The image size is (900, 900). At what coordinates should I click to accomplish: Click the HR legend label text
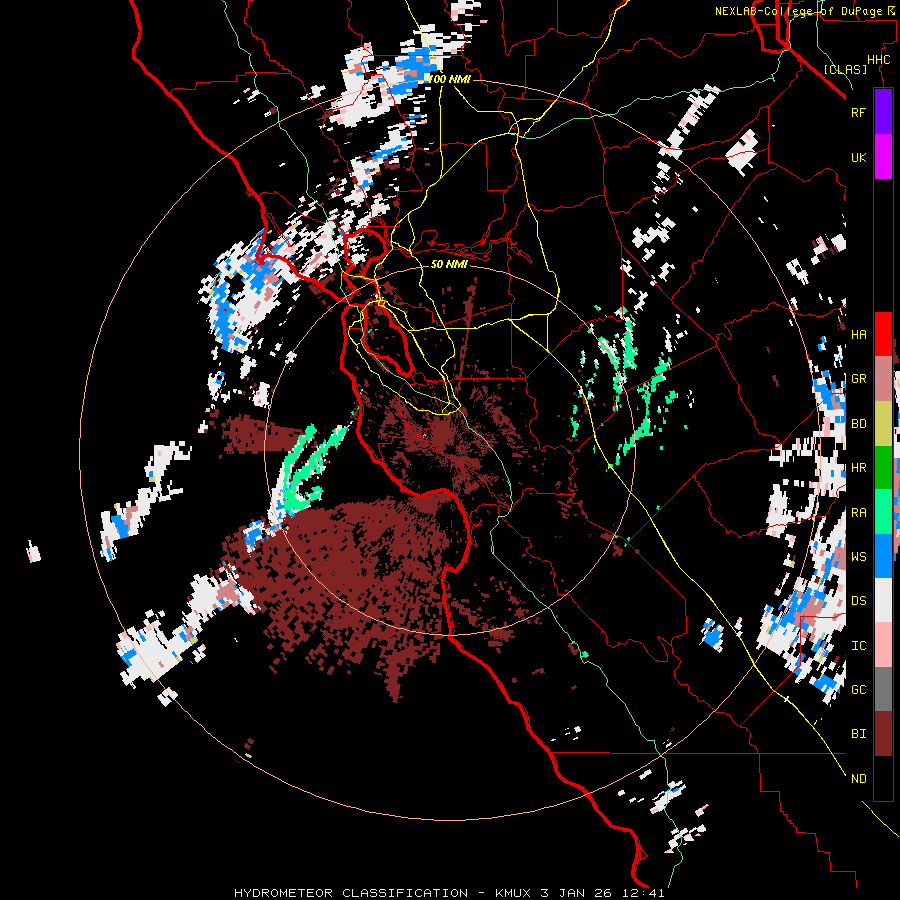pyautogui.click(x=858, y=468)
